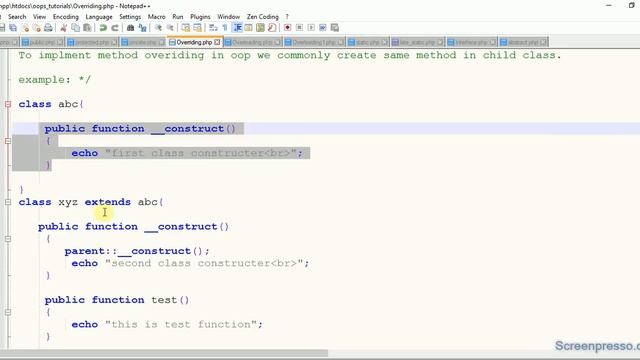Image resolution: width=640 pixels, height=360 pixels.
Task: Switch to the Overloading1.php tab
Action: (x=314, y=42)
